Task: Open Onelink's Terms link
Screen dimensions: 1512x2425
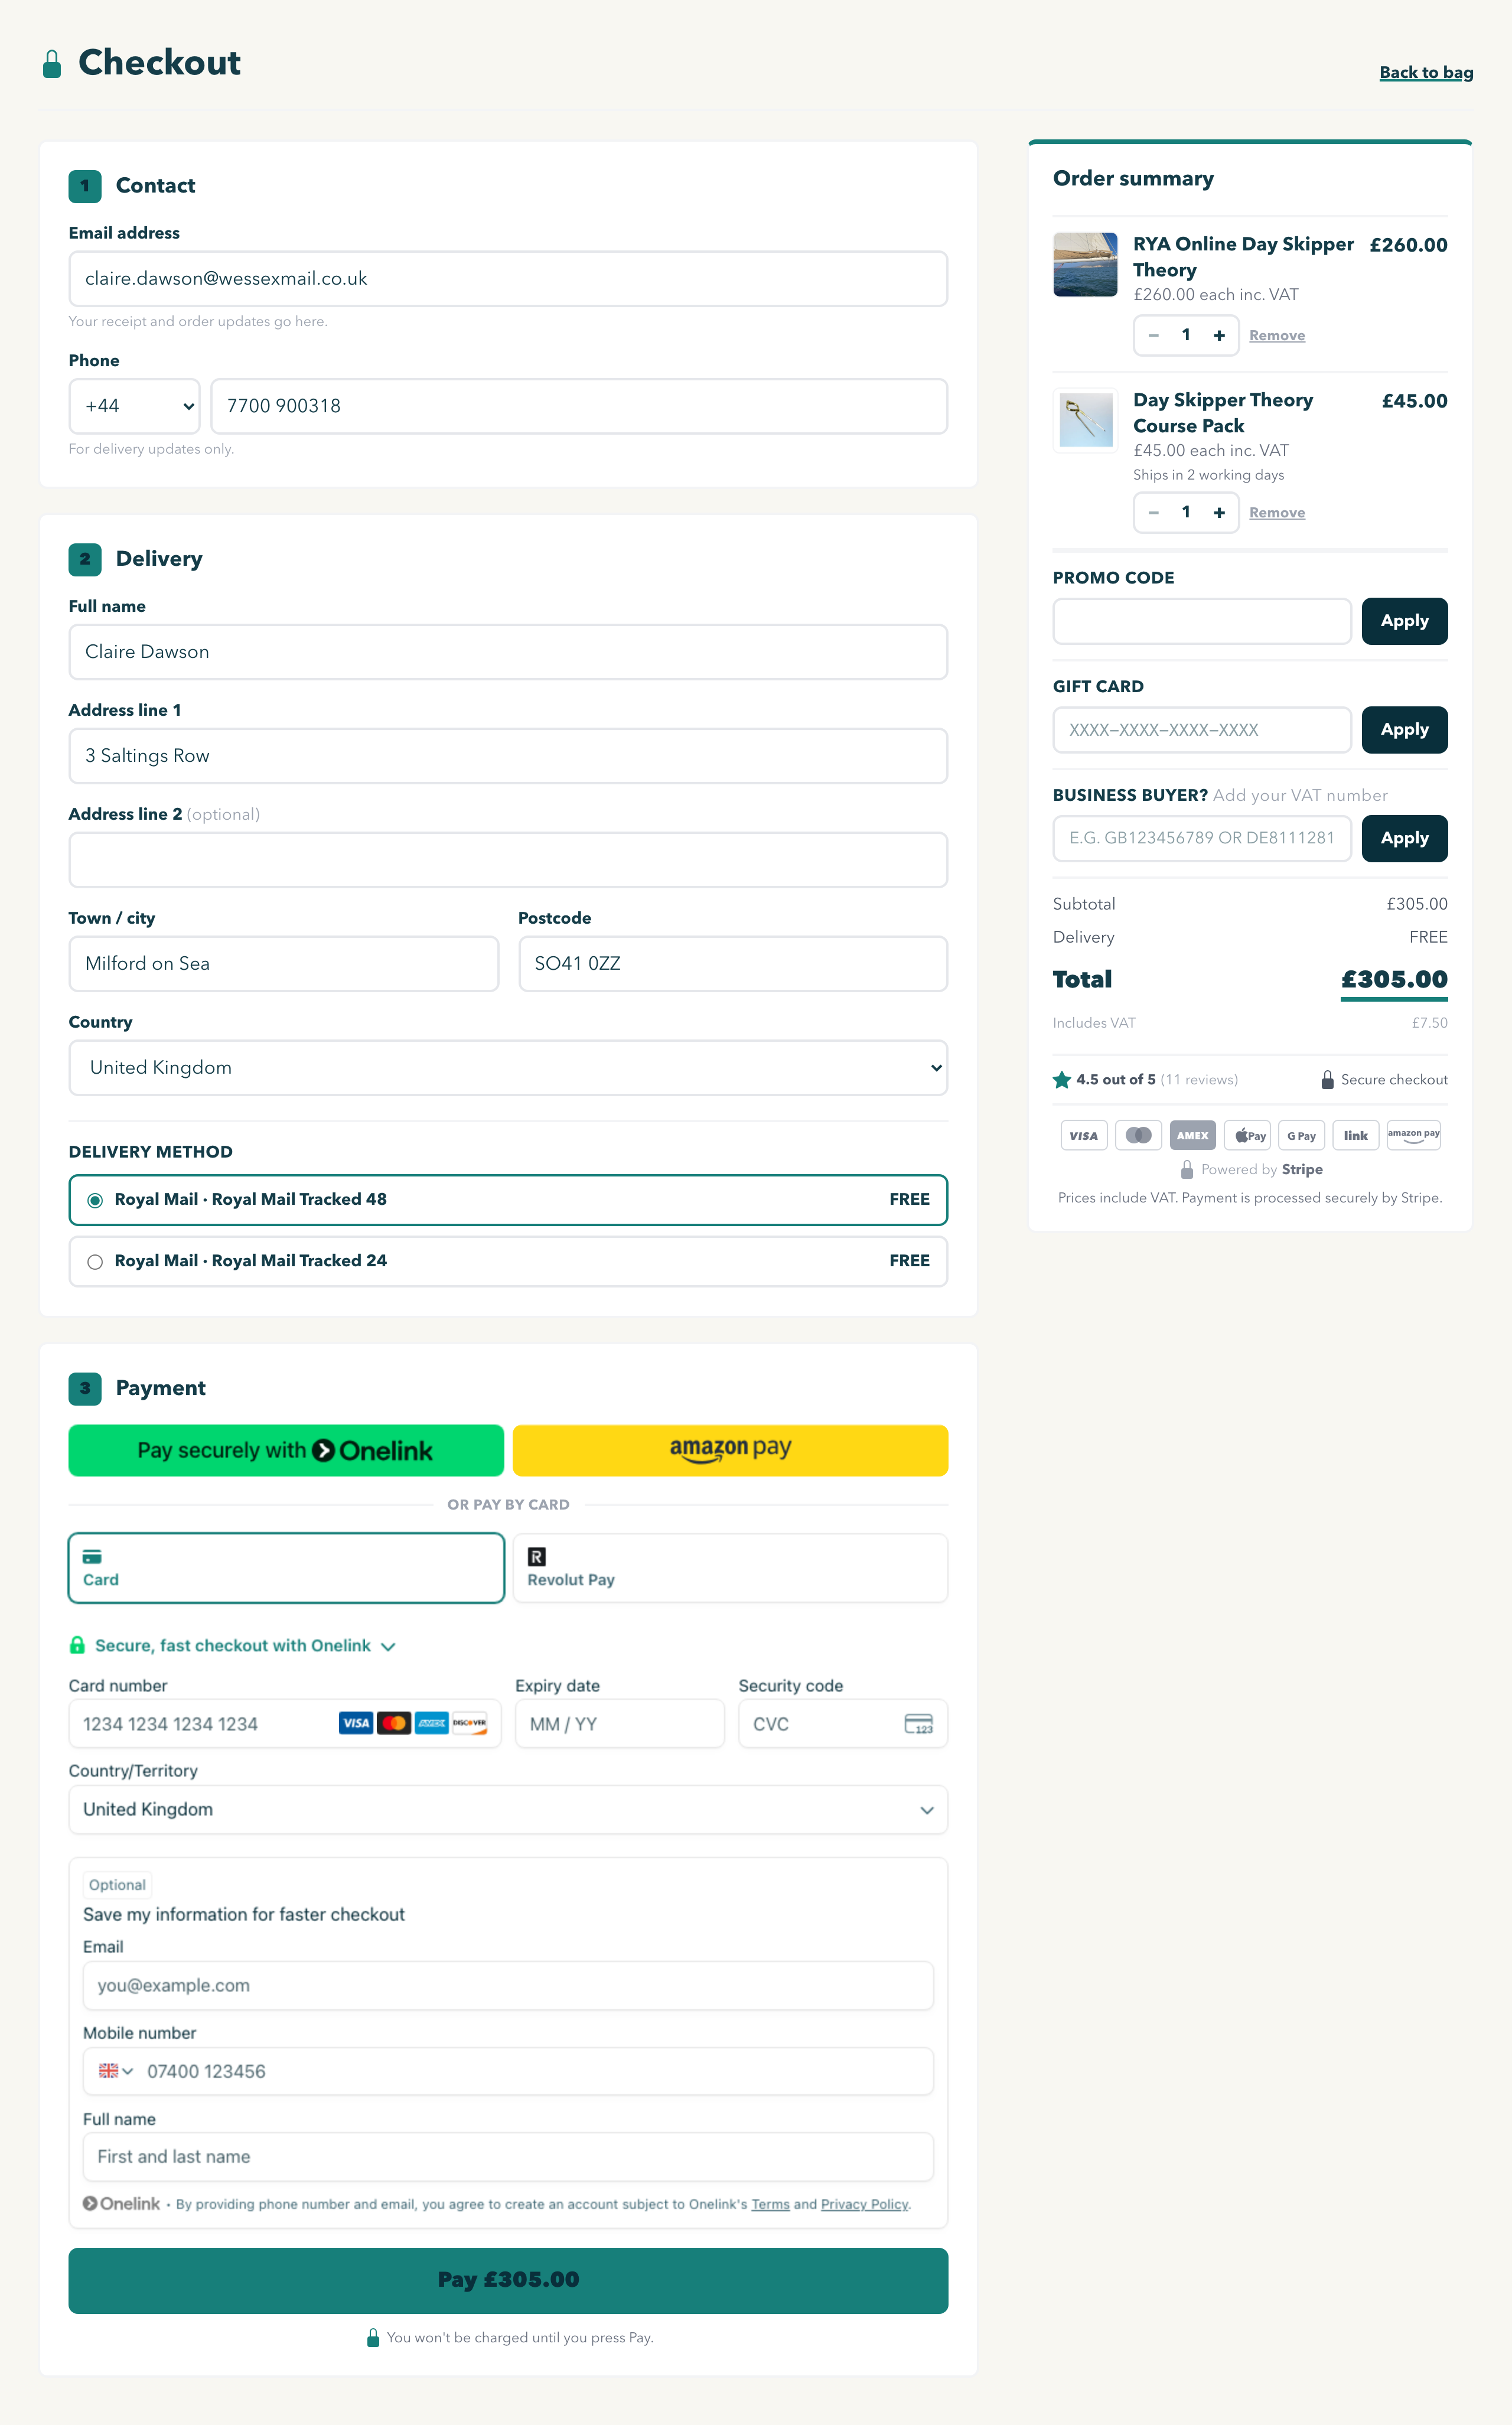Action: click(x=770, y=2204)
